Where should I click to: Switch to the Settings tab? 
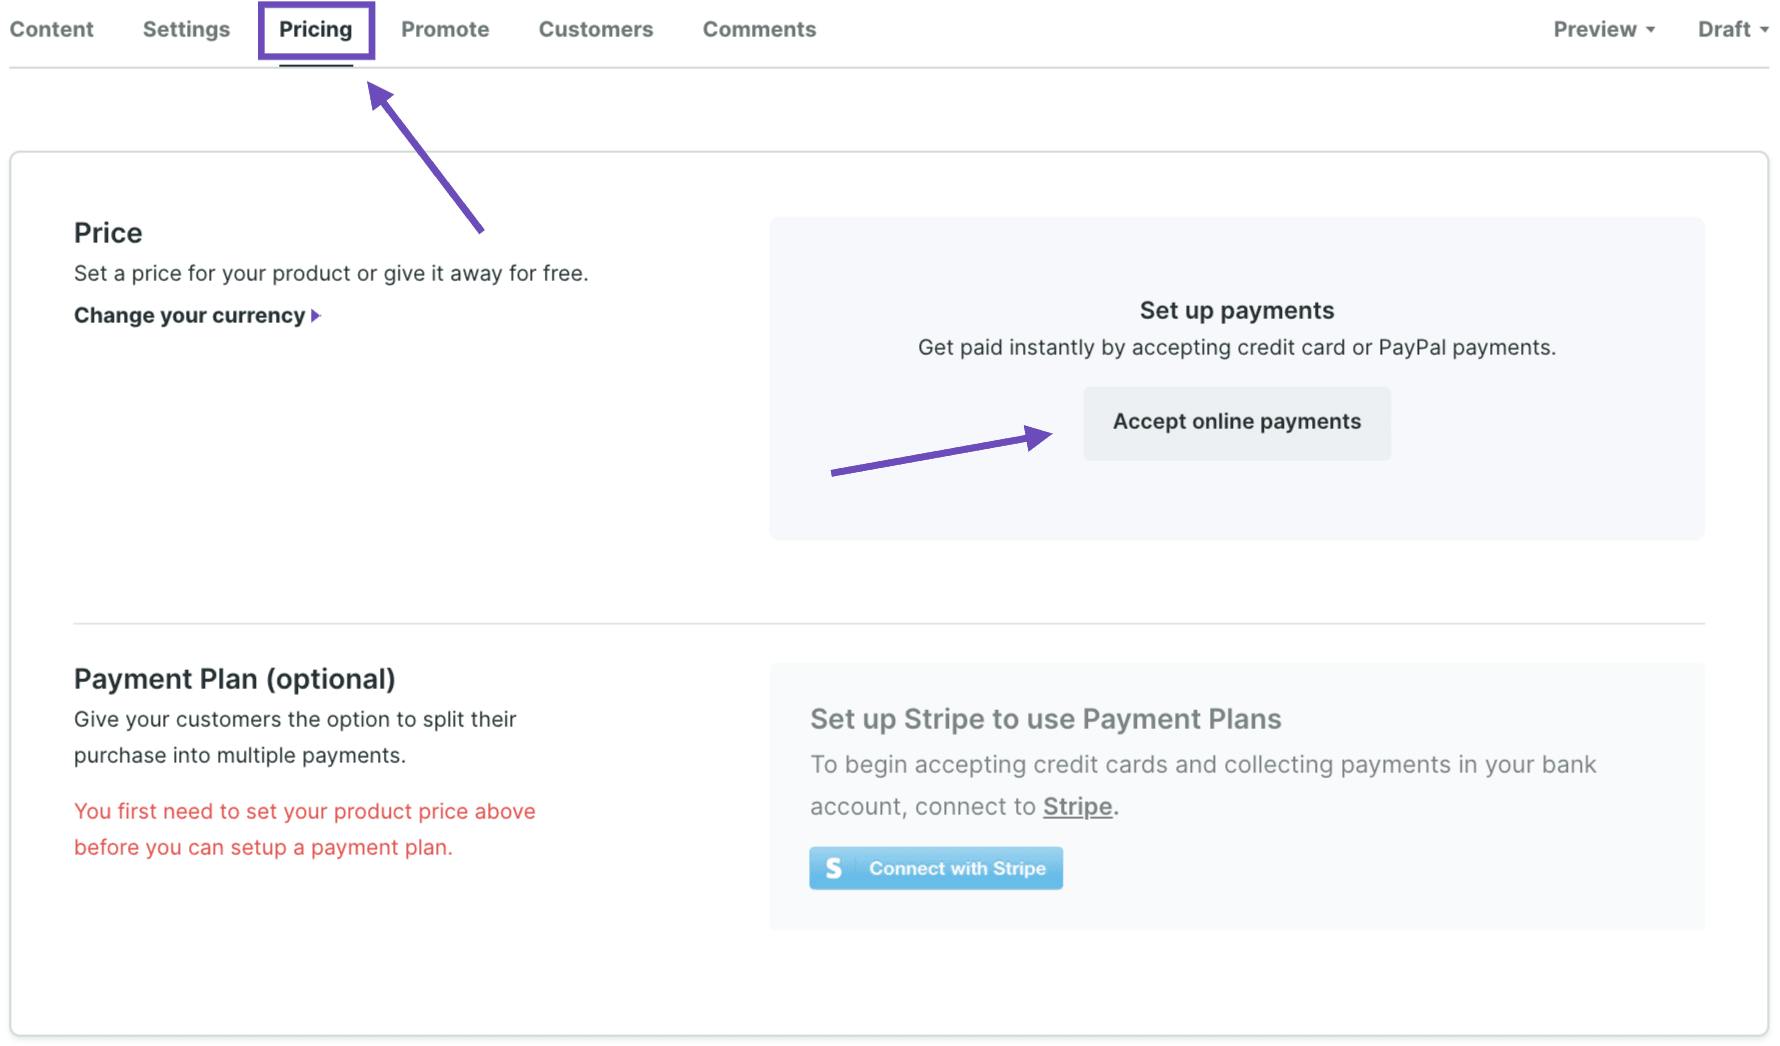186,29
